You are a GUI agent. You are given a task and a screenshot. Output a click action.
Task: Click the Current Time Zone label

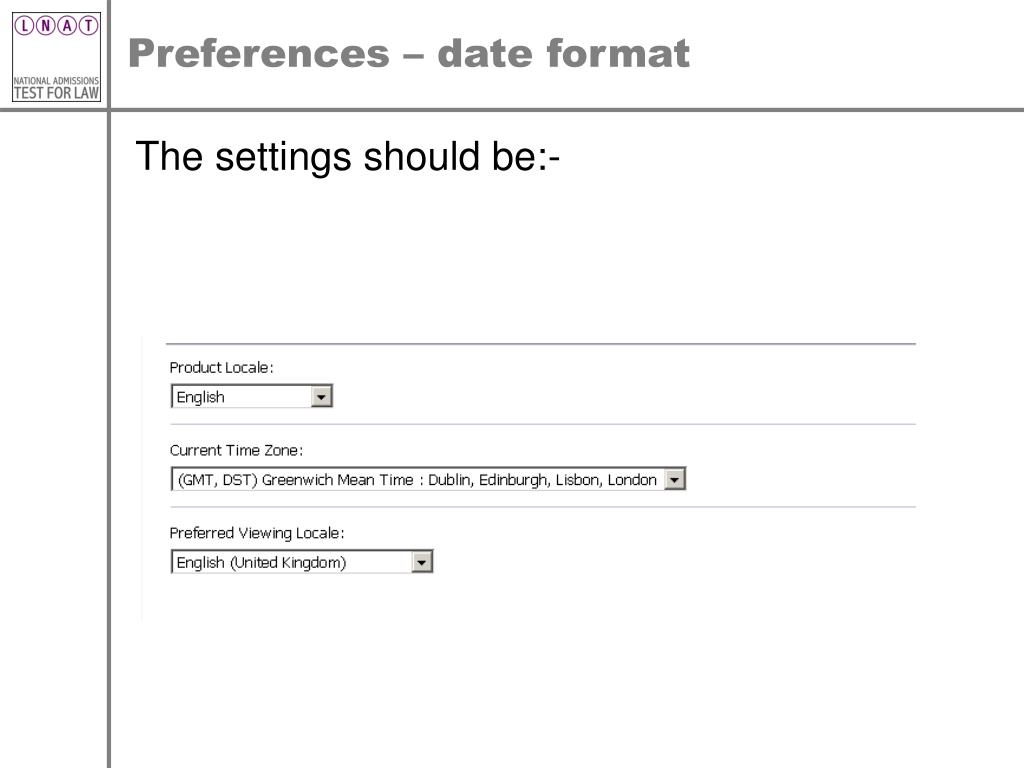236,451
